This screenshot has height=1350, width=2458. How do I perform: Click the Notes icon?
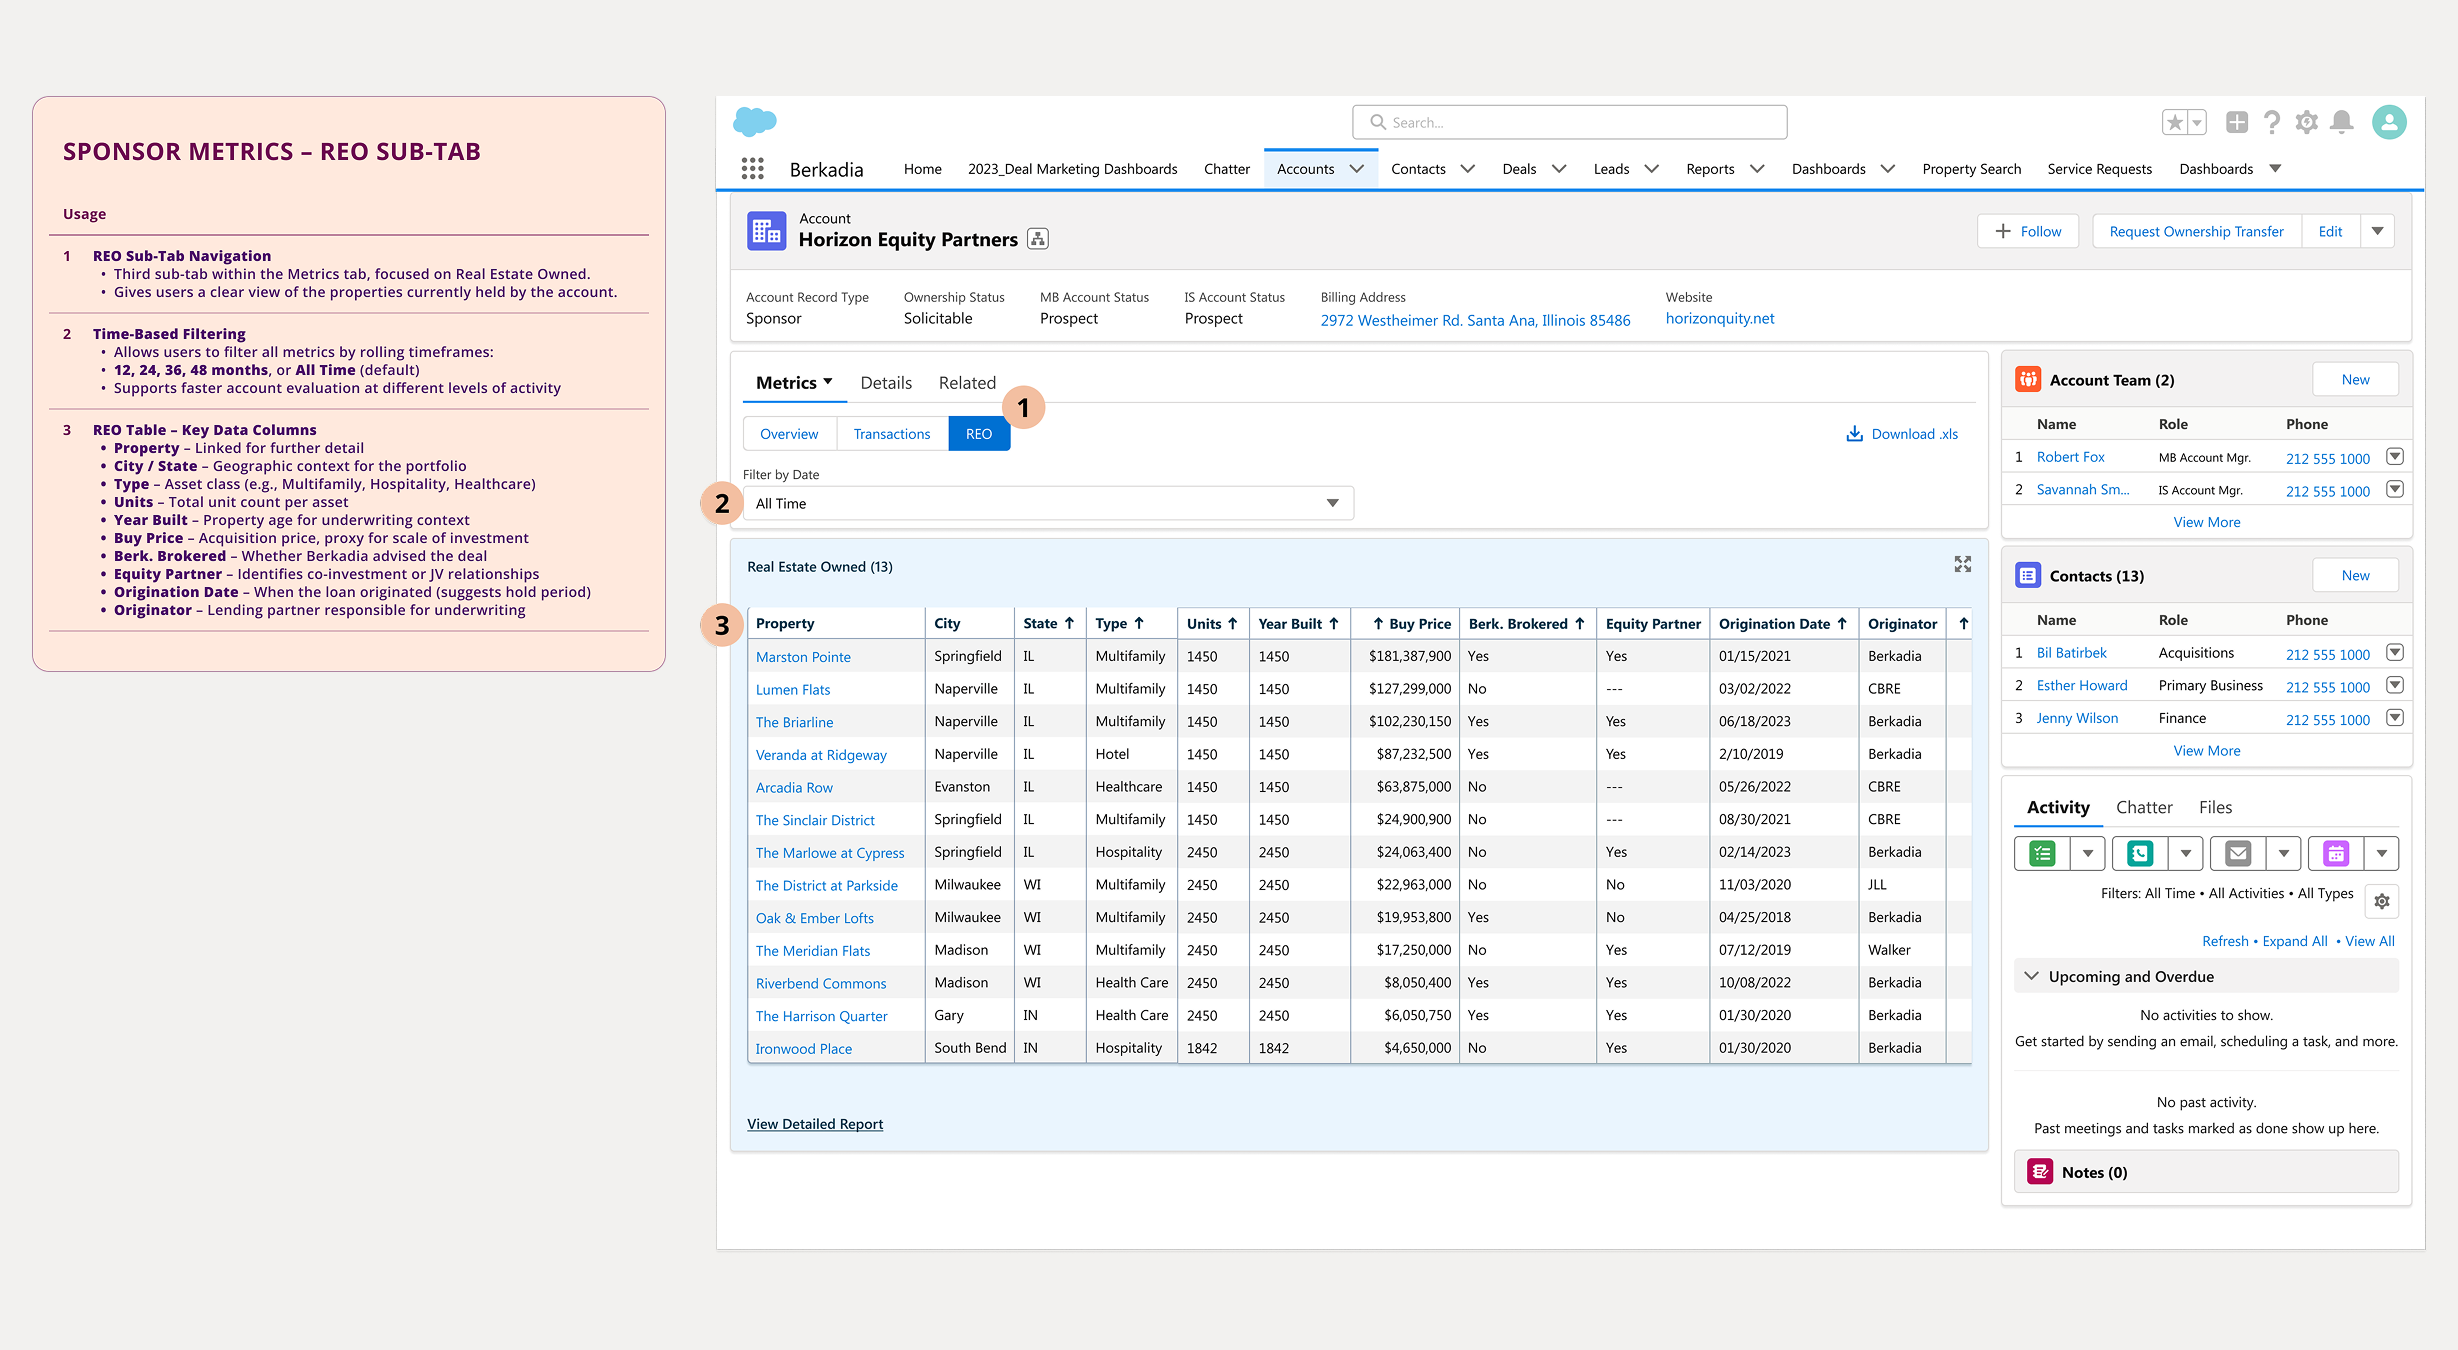(x=2040, y=1172)
